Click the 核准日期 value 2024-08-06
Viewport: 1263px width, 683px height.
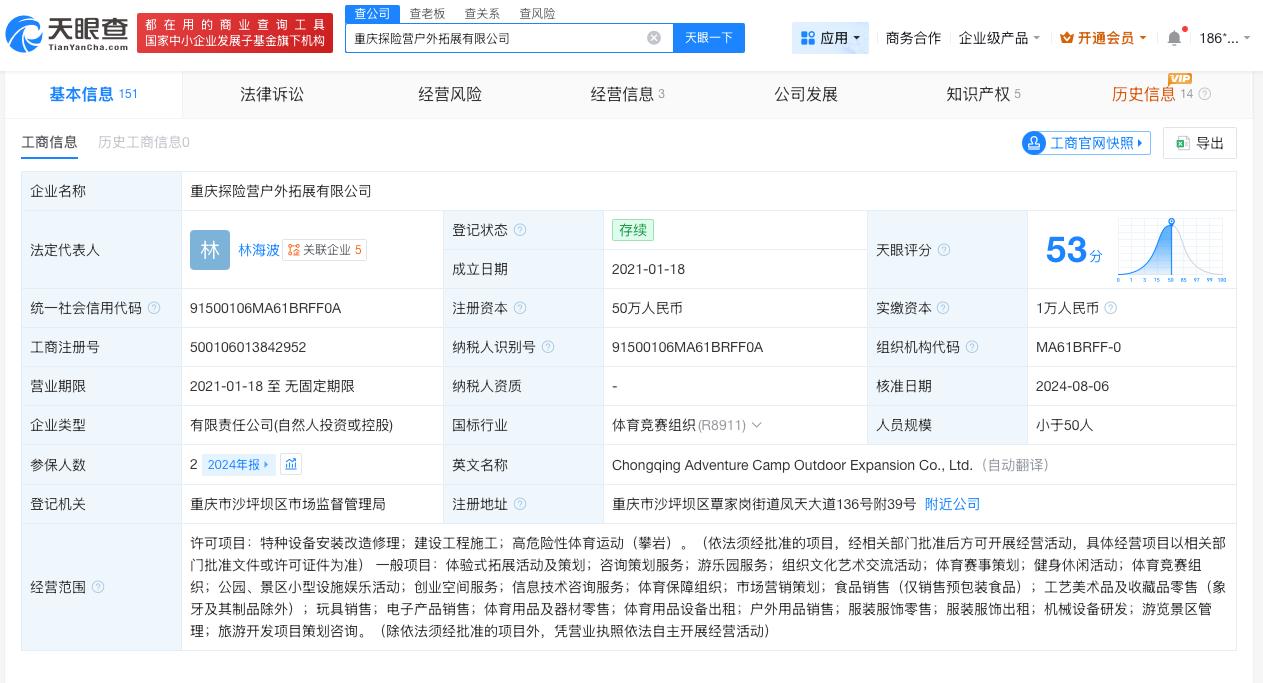[x=1072, y=386]
